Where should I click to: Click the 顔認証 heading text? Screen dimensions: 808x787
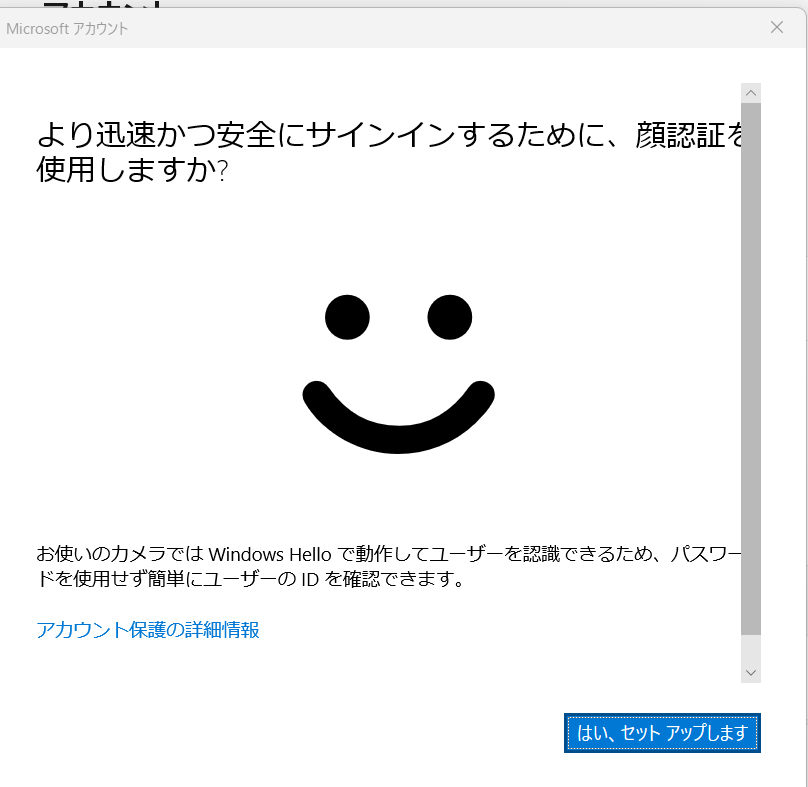point(680,133)
